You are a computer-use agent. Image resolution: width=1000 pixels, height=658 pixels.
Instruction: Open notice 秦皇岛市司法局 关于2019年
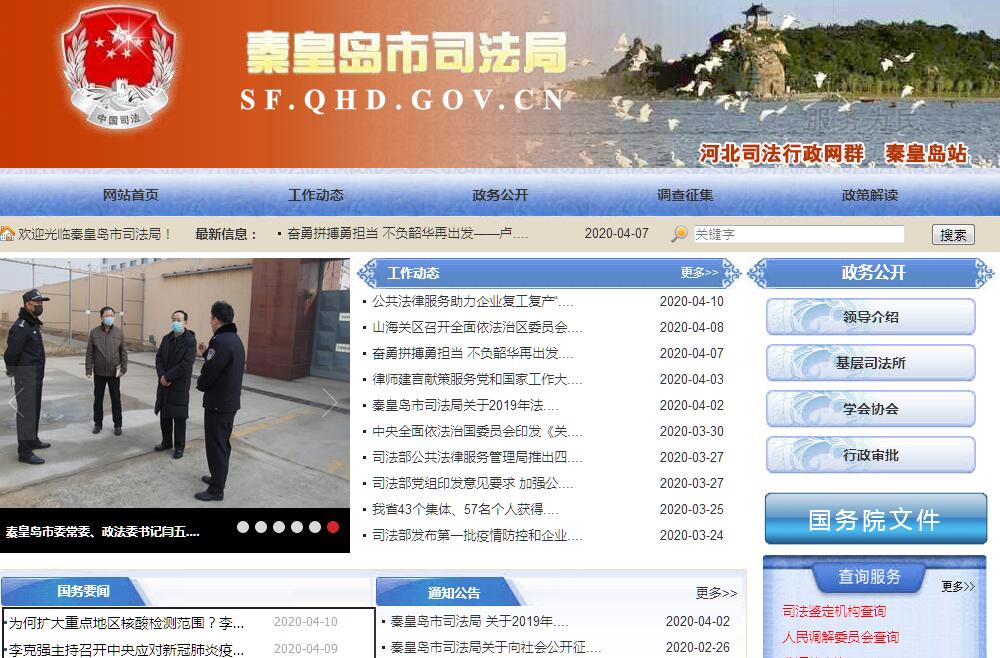click(479, 621)
